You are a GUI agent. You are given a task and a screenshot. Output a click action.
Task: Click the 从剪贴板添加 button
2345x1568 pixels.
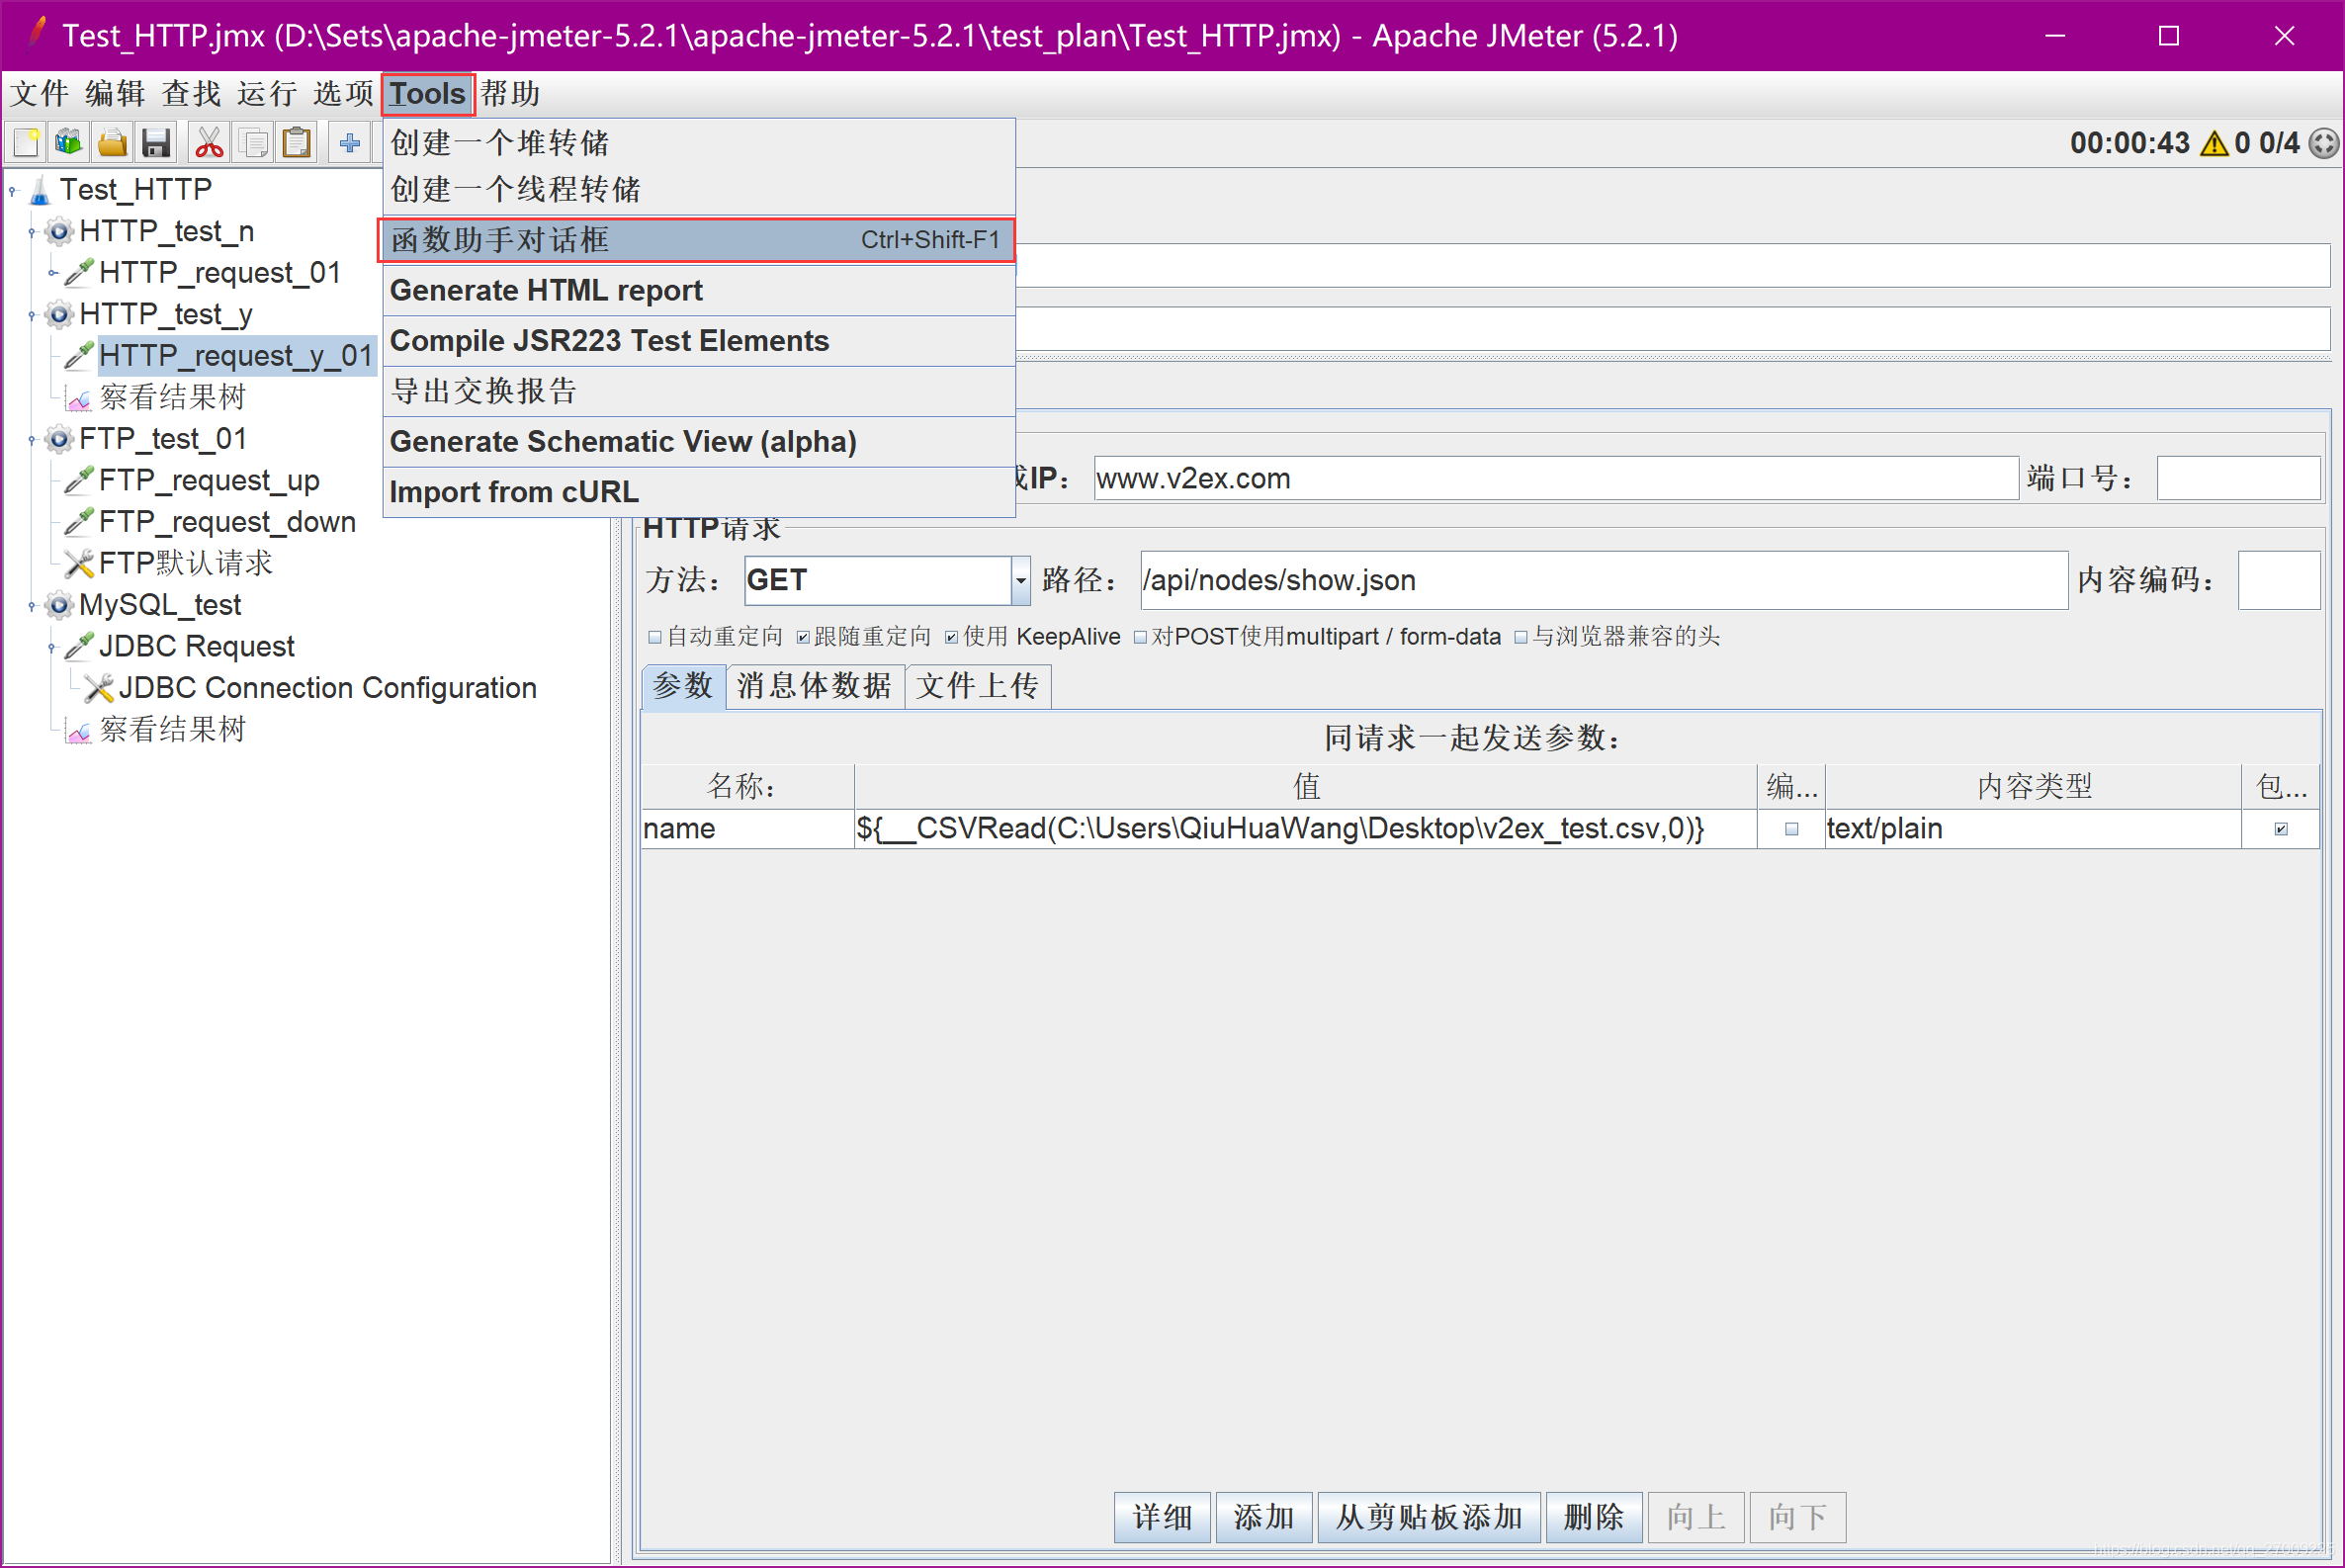(1428, 1517)
